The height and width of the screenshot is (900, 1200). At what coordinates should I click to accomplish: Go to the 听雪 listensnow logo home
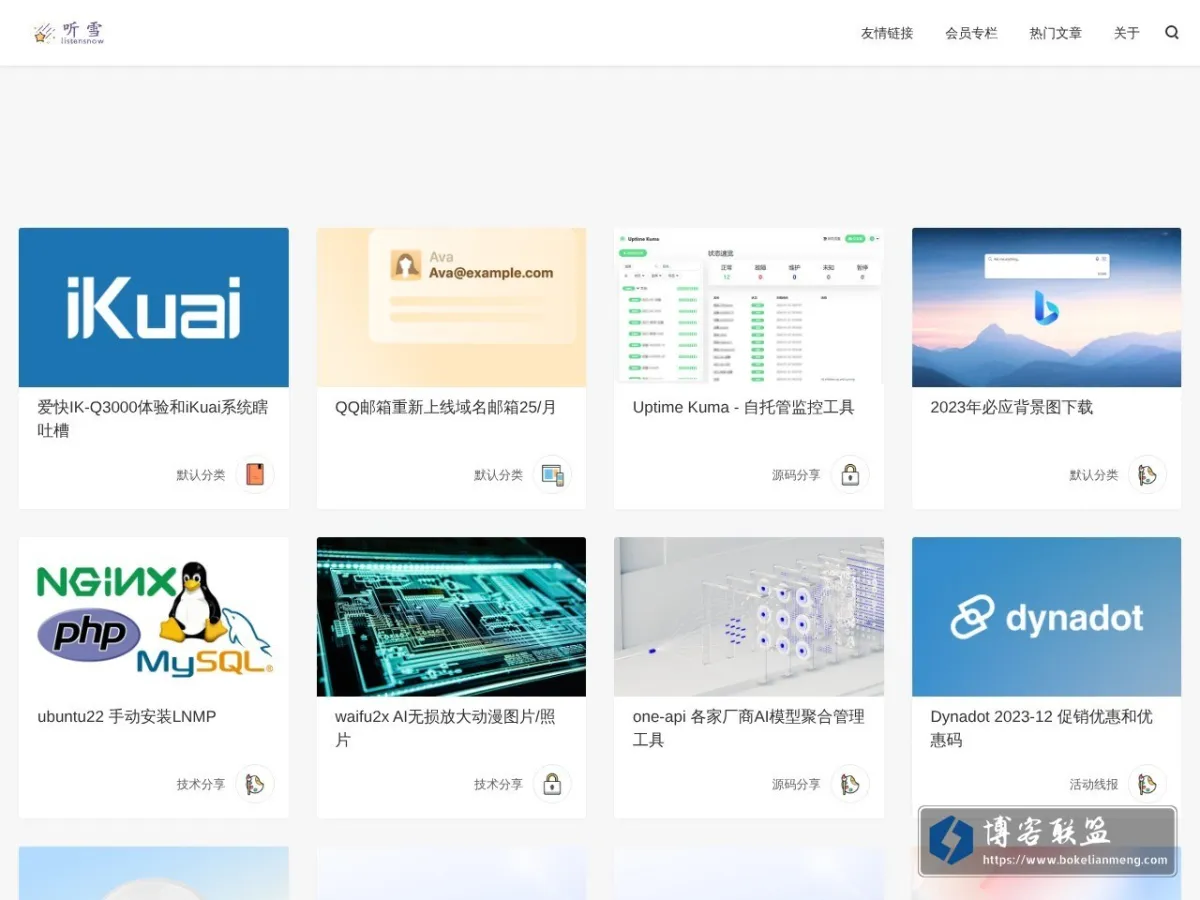[x=68, y=33]
